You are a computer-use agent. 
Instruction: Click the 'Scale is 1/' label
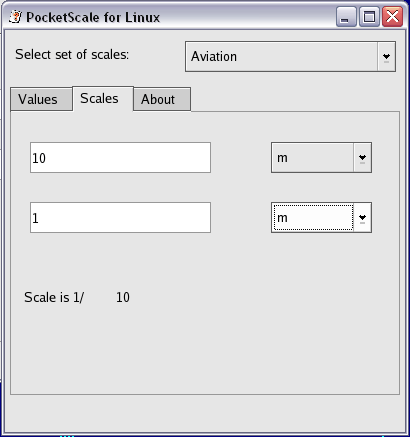[54, 297]
